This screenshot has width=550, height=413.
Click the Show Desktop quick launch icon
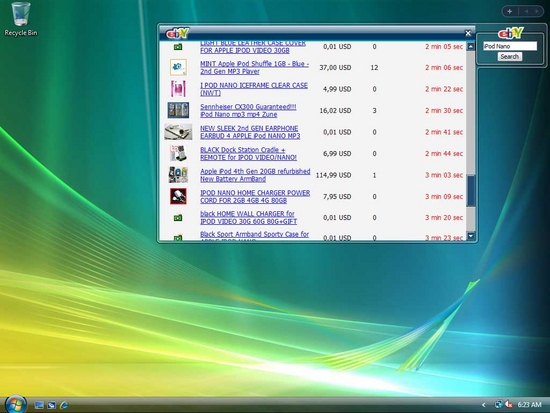point(39,405)
